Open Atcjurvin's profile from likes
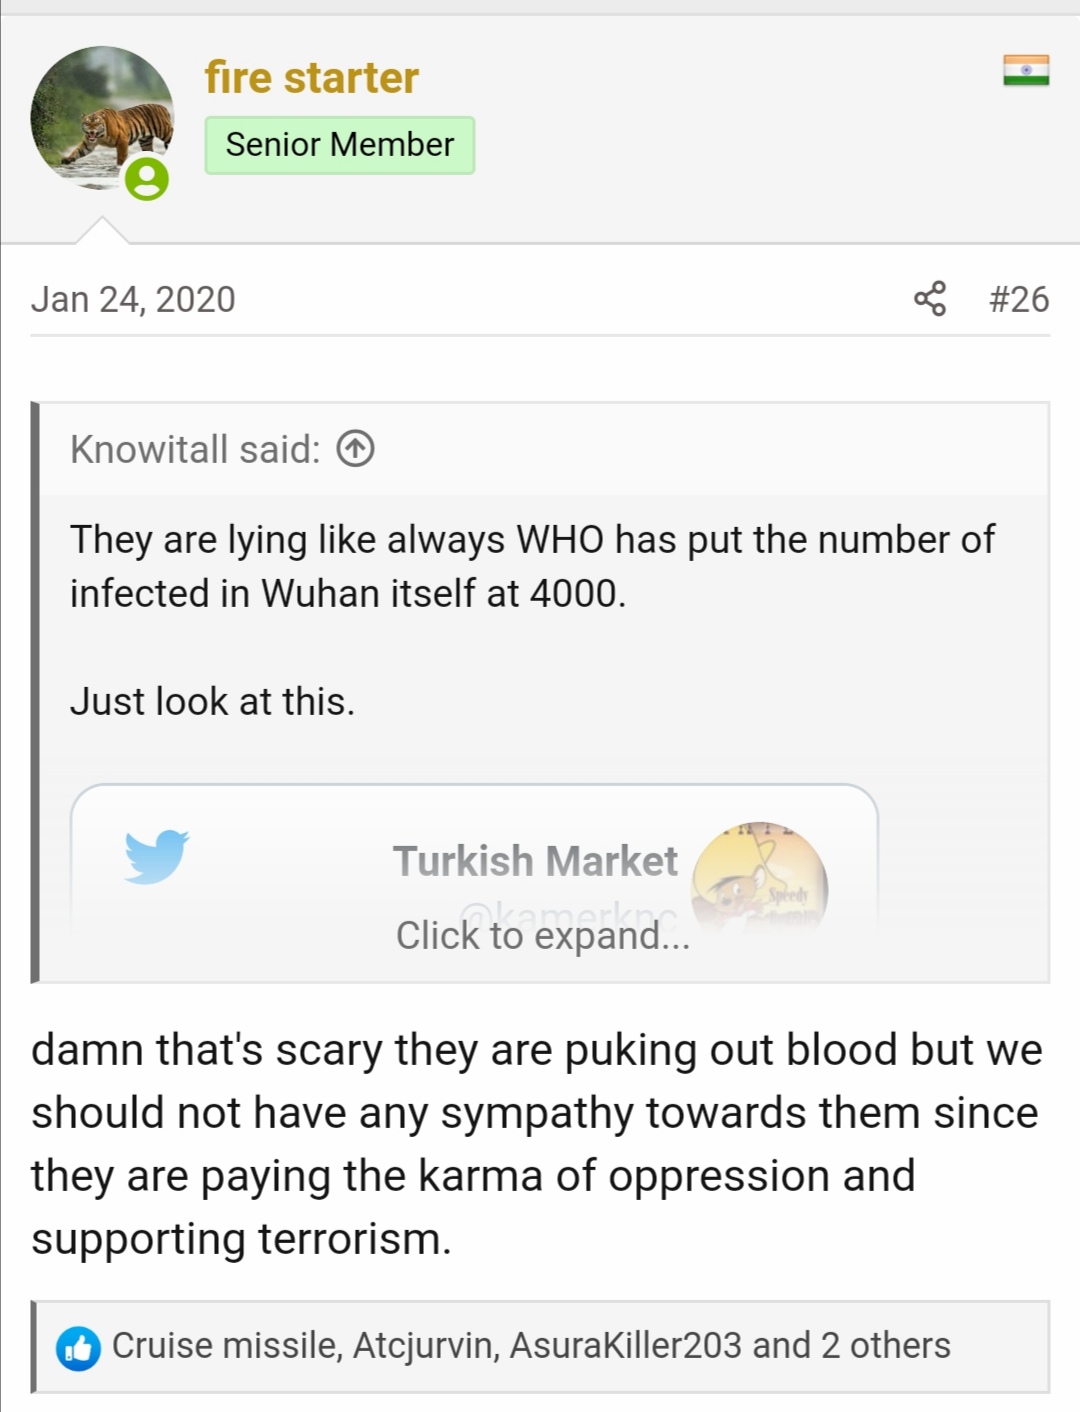 (x=423, y=1346)
